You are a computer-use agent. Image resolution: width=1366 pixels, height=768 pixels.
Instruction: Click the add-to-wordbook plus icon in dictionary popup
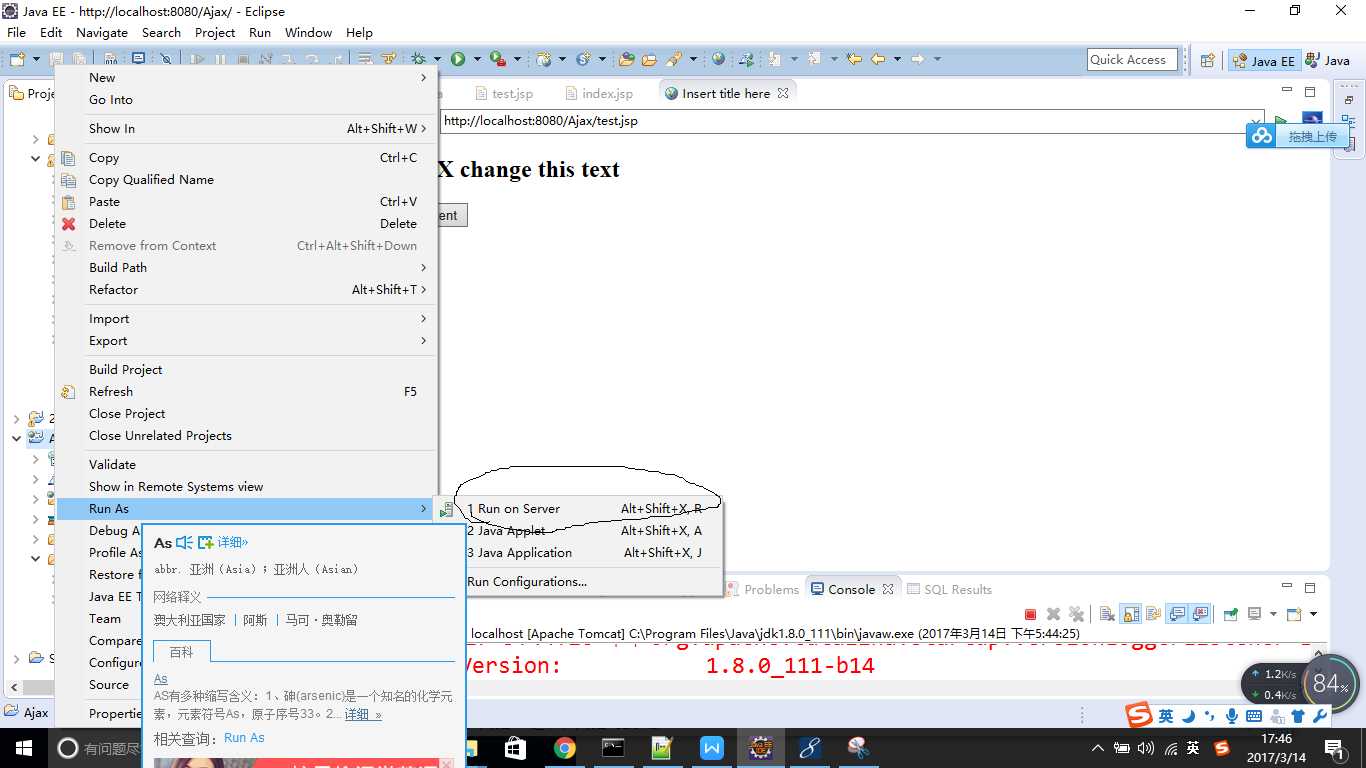point(206,543)
